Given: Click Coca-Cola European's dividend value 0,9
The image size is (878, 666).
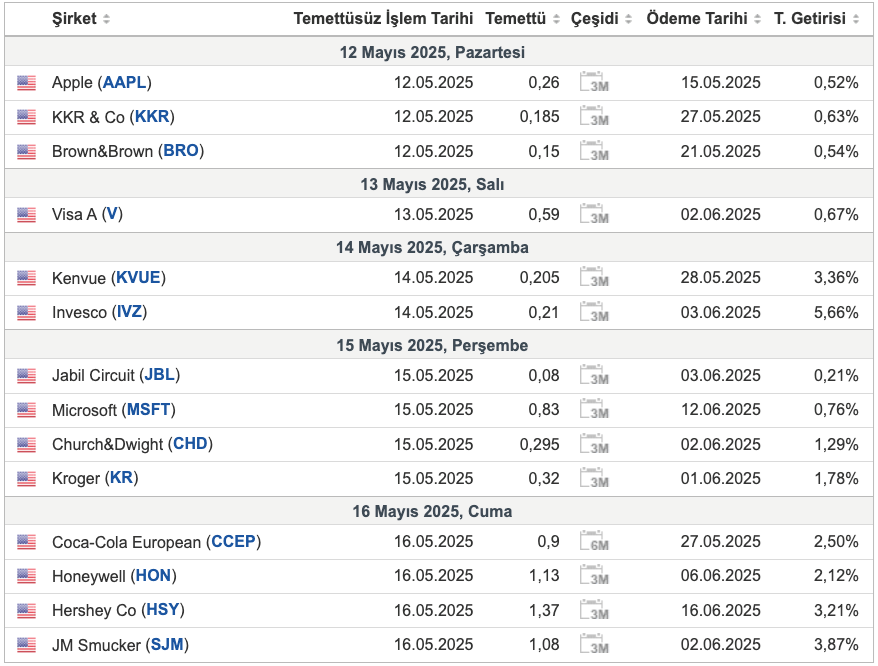Looking at the screenshot, I should [x=548, y=542].
